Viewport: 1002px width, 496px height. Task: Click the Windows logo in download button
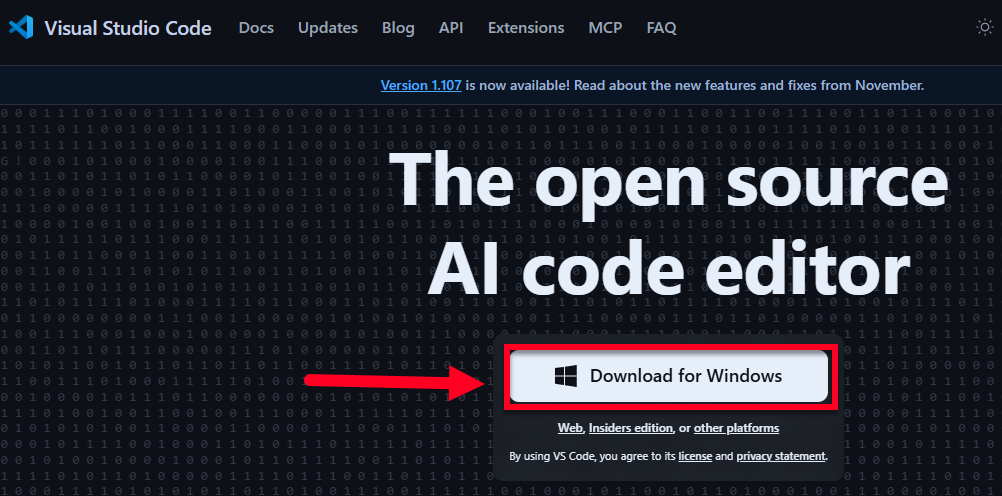tap(567, 376)
